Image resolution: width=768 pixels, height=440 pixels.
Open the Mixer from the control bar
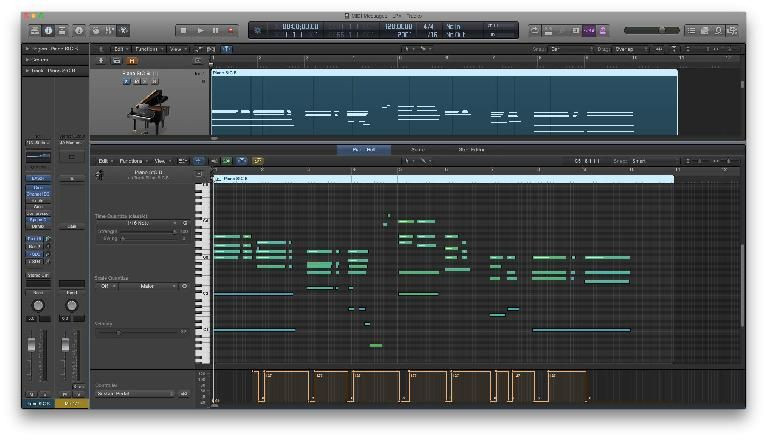108,31
